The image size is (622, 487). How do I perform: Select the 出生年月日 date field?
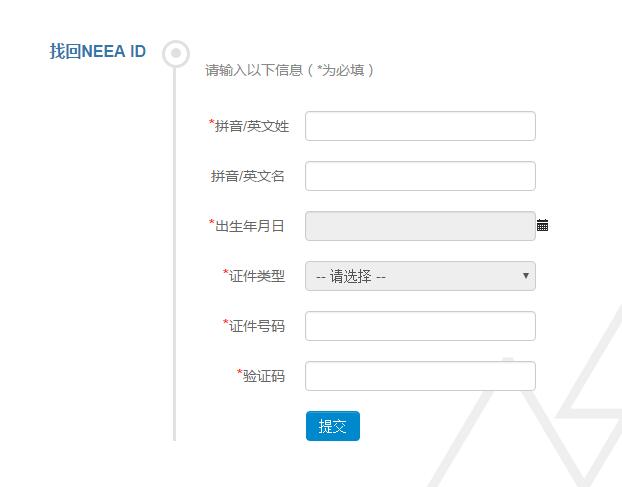tap(420, 226)
